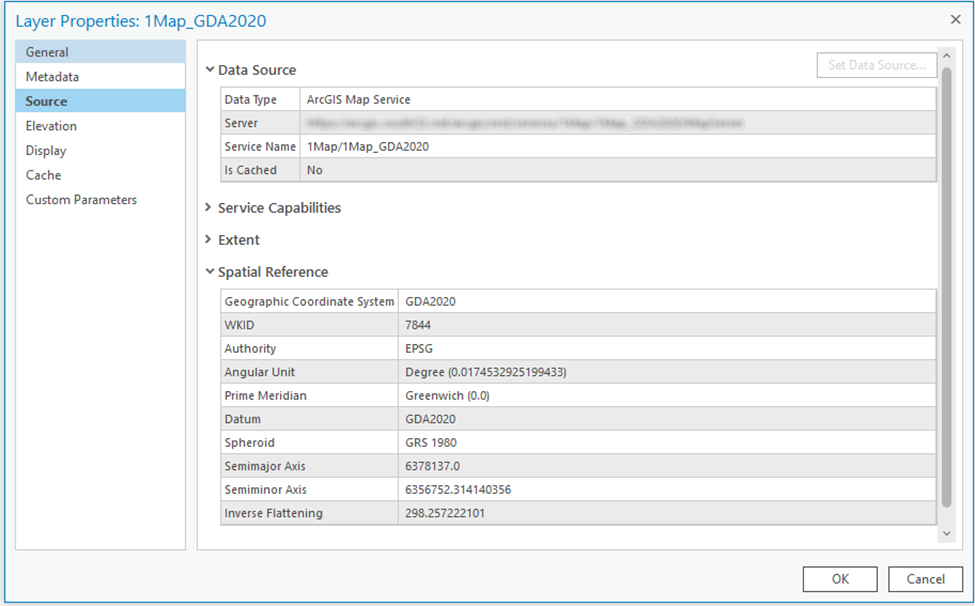This screenshot has height=606, width=975.
Task: Open the Metadata tab
Action: (100, 76)
